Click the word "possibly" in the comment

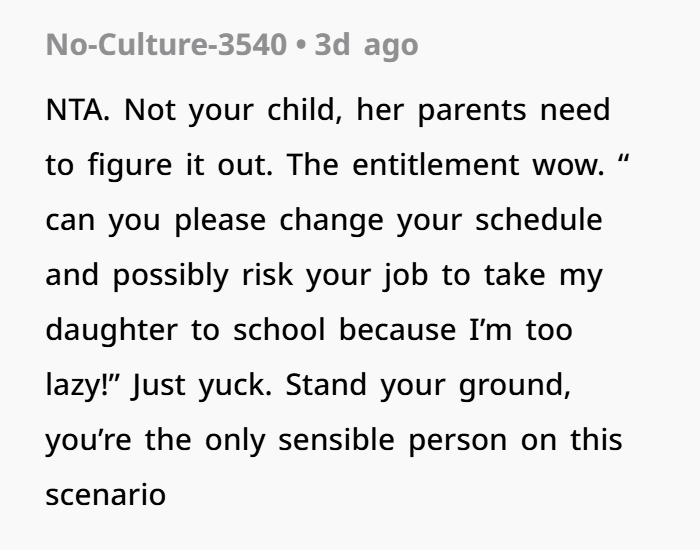(x=173, y=275)
